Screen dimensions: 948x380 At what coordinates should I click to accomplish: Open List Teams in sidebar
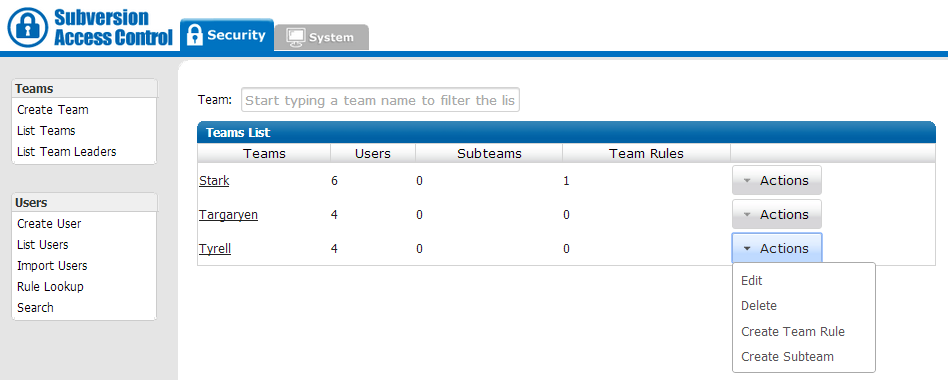tap(46, 130)
